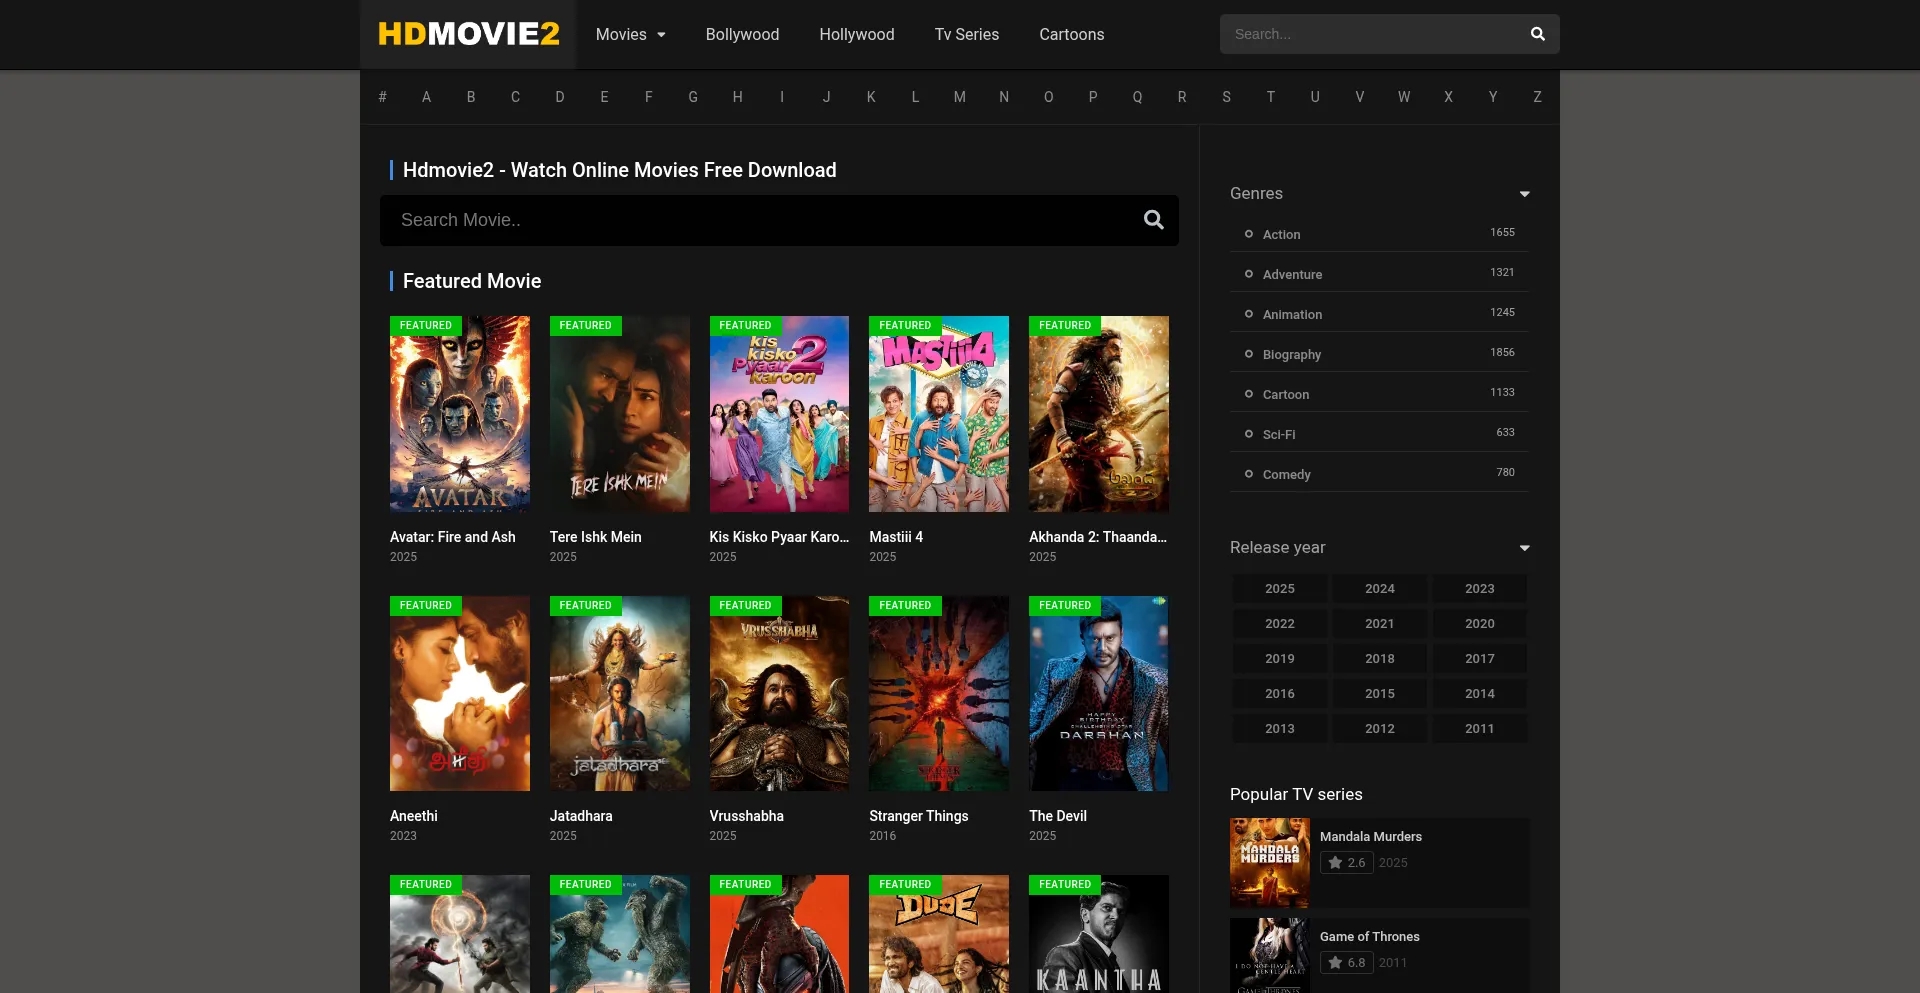Open the Hollywood menu item
This screenshot has width=1920, height=993.
pos(857,34)
